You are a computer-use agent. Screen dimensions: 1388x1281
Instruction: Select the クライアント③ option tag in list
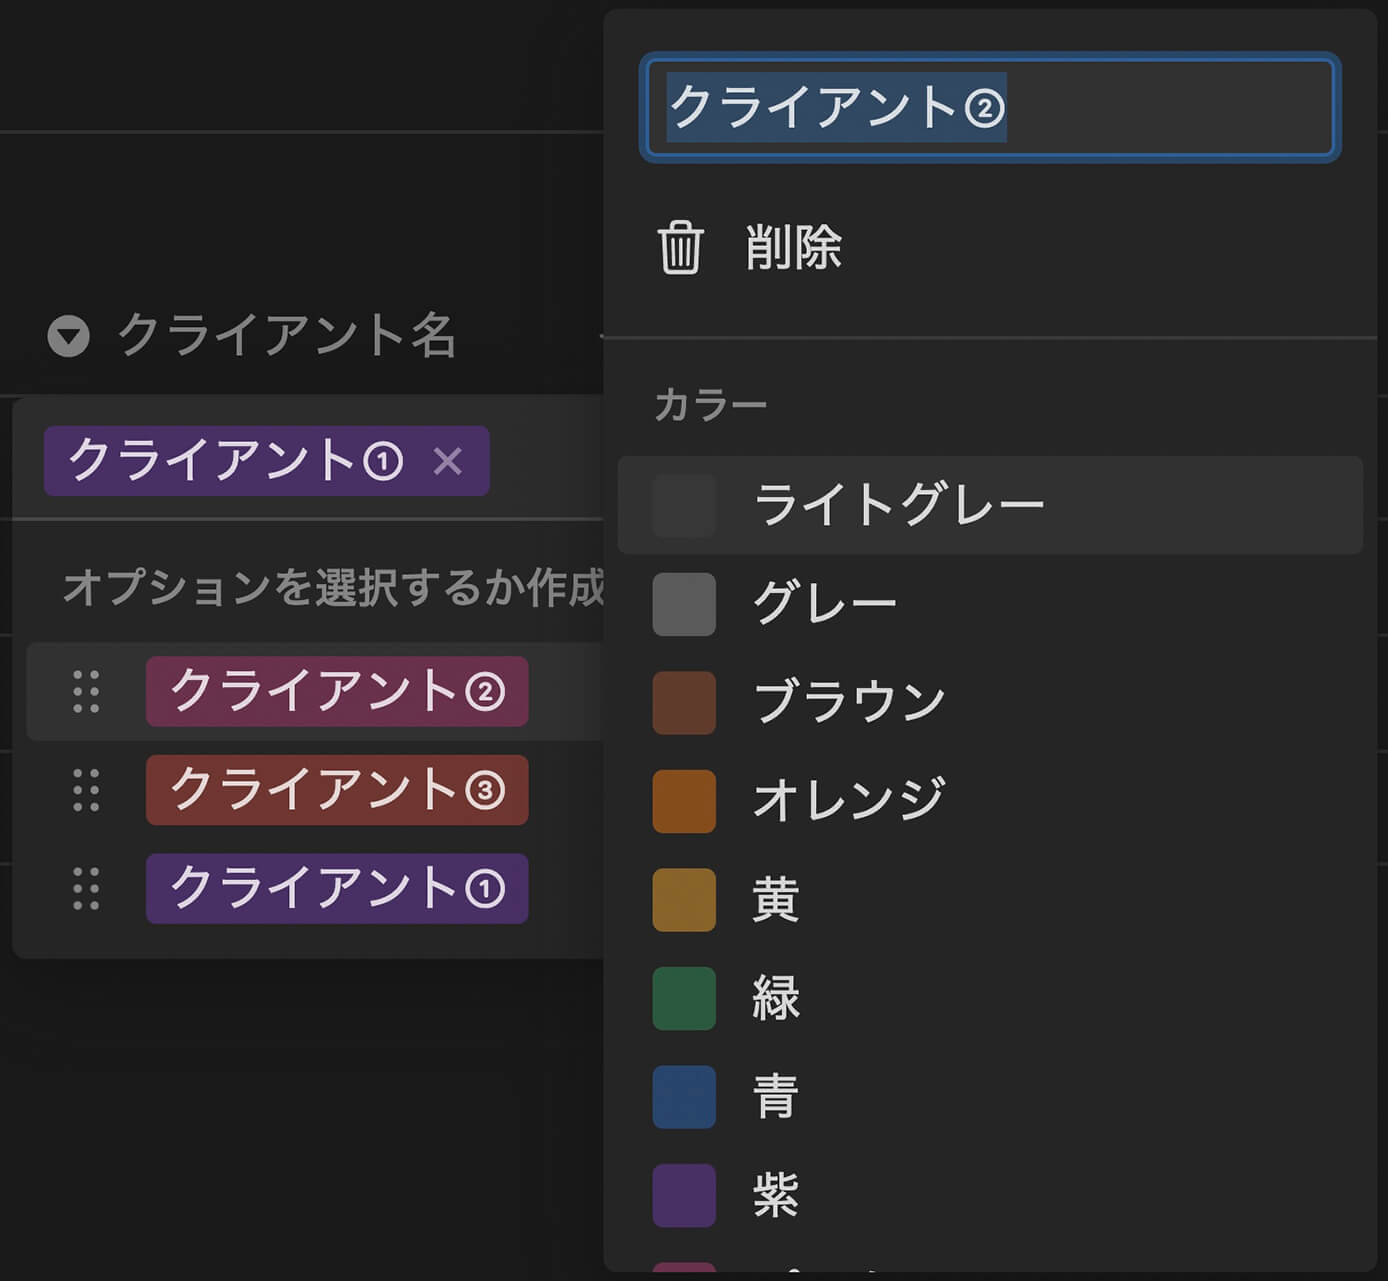[x=337, y=790]
